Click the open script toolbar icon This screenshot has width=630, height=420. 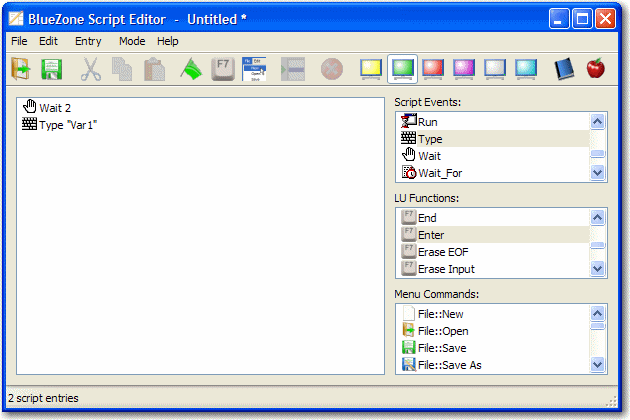click(21, 69)
